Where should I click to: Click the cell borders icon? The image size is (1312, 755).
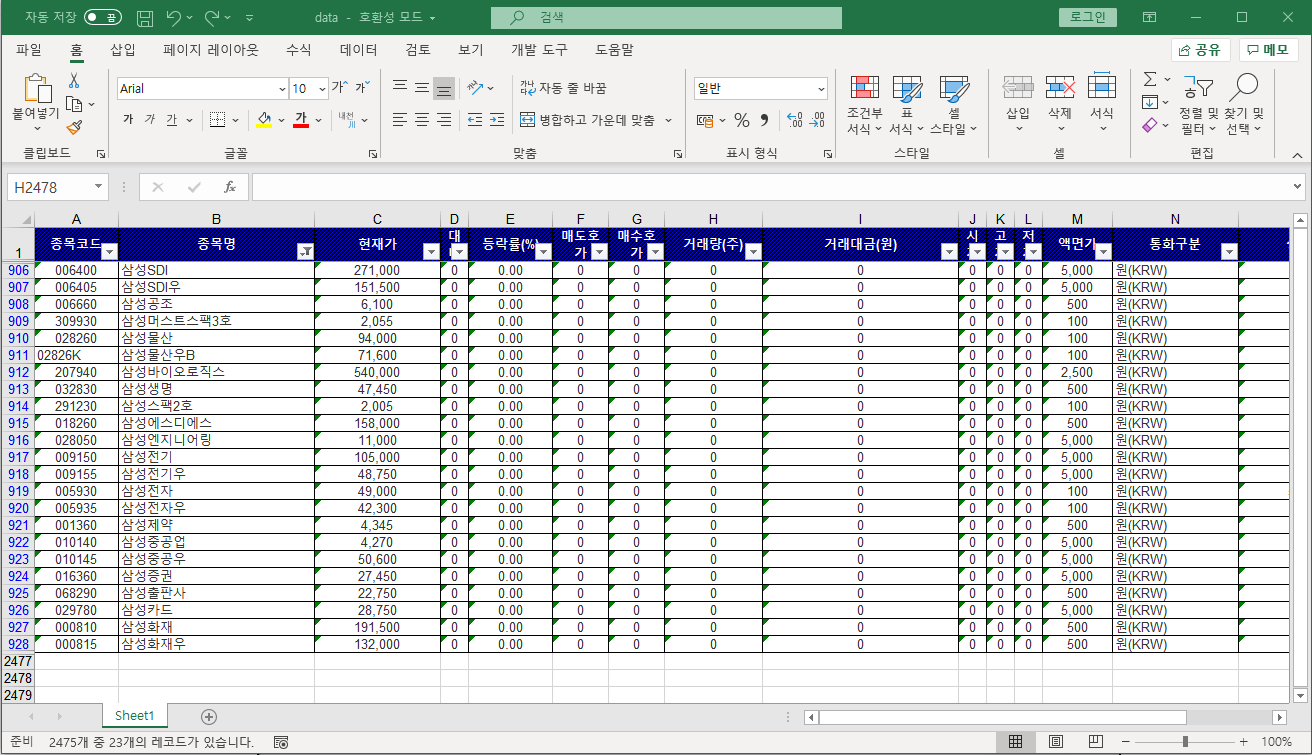218,120
